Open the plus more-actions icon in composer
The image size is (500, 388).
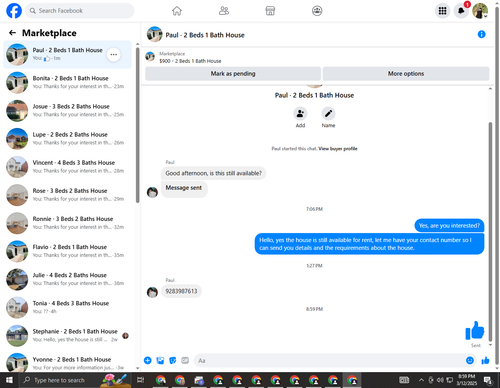148,360
